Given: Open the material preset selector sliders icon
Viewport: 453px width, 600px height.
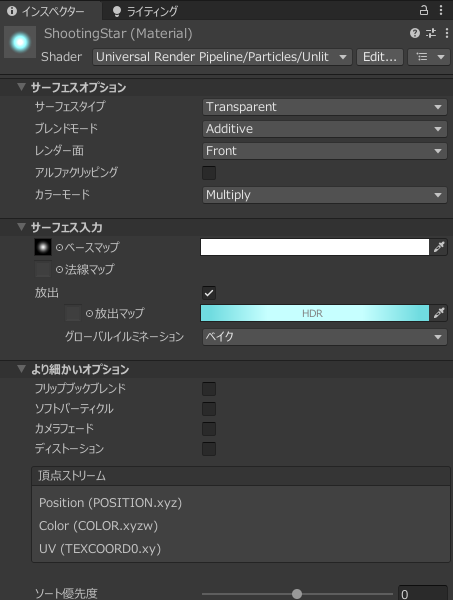Looking at the screenshot, I should coord(431,33).
